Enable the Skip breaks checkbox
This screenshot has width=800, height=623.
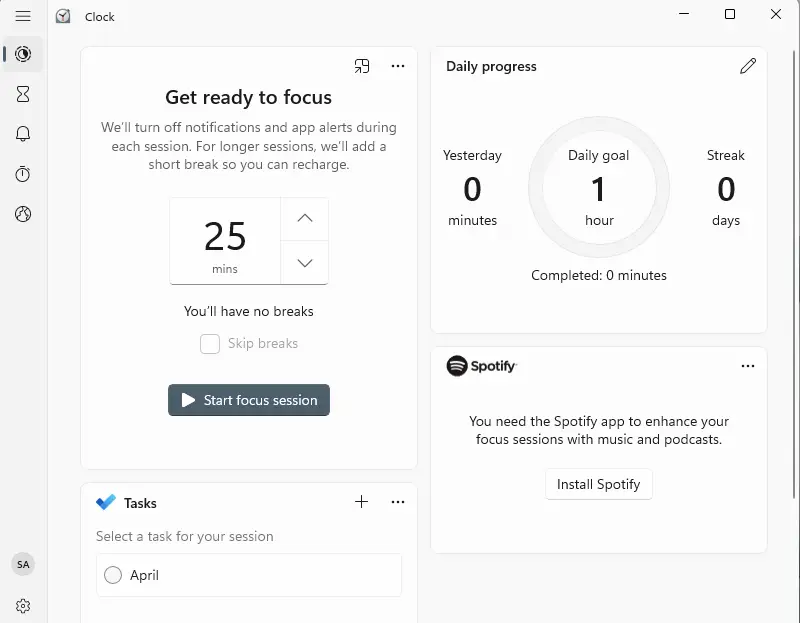[x=210, y=343]
